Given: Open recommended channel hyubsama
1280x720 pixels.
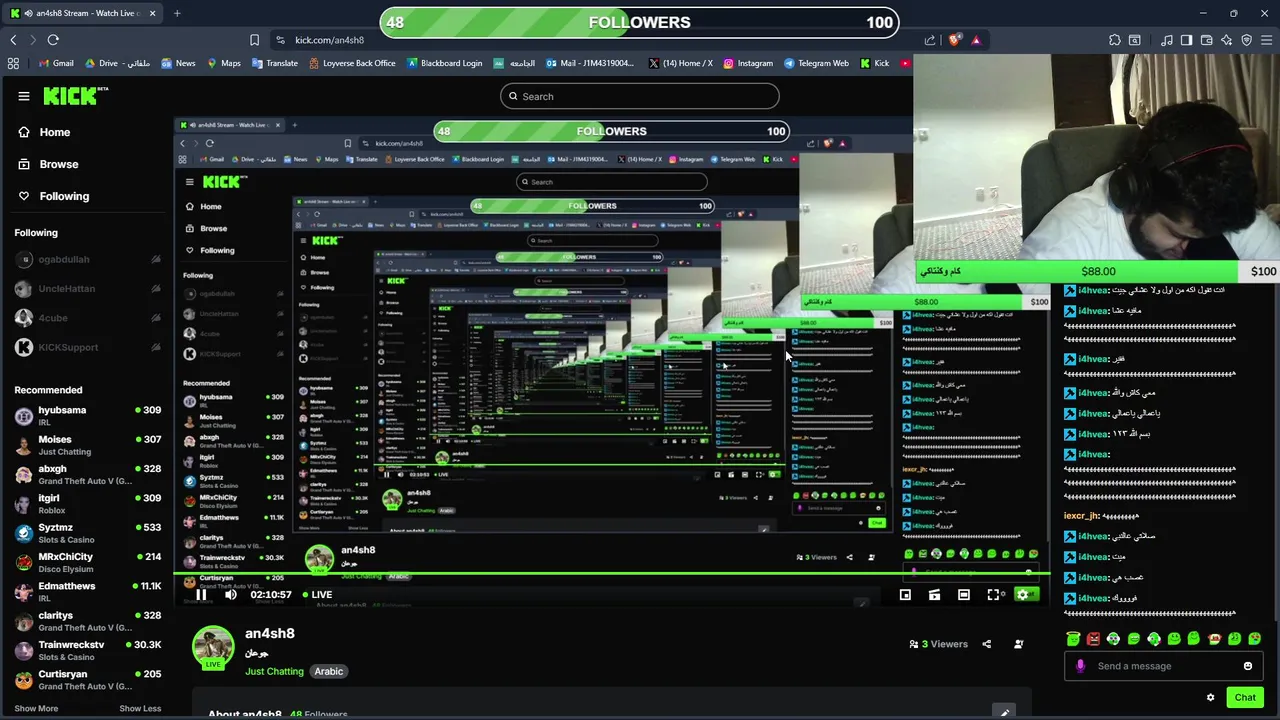Looking at the screenshot, I should [88, 415].
